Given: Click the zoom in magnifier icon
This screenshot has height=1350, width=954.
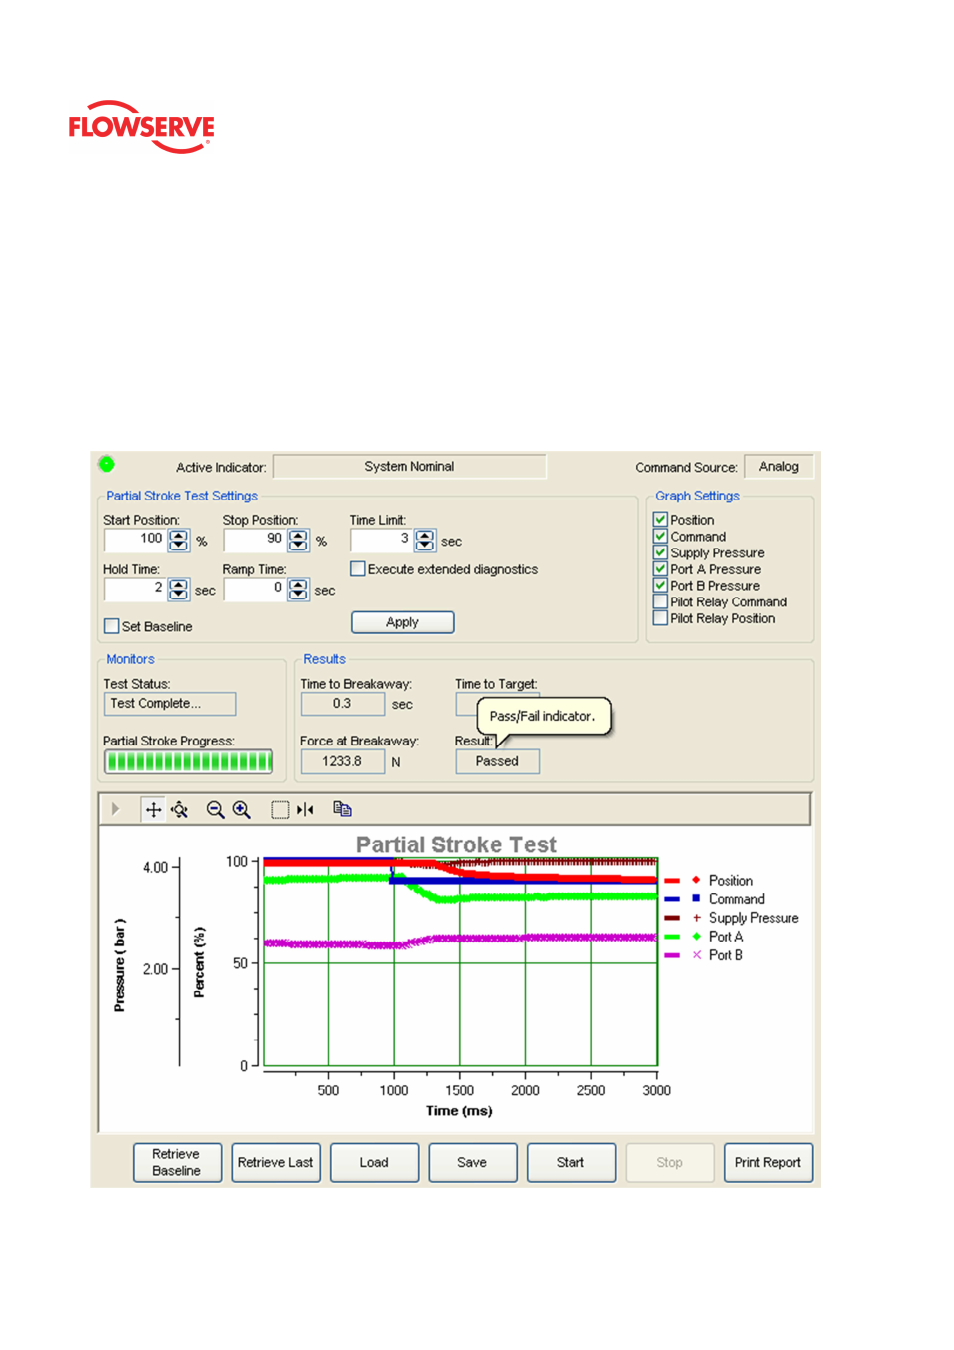Looking at the screenshot, I should click(x=242, y=810).
